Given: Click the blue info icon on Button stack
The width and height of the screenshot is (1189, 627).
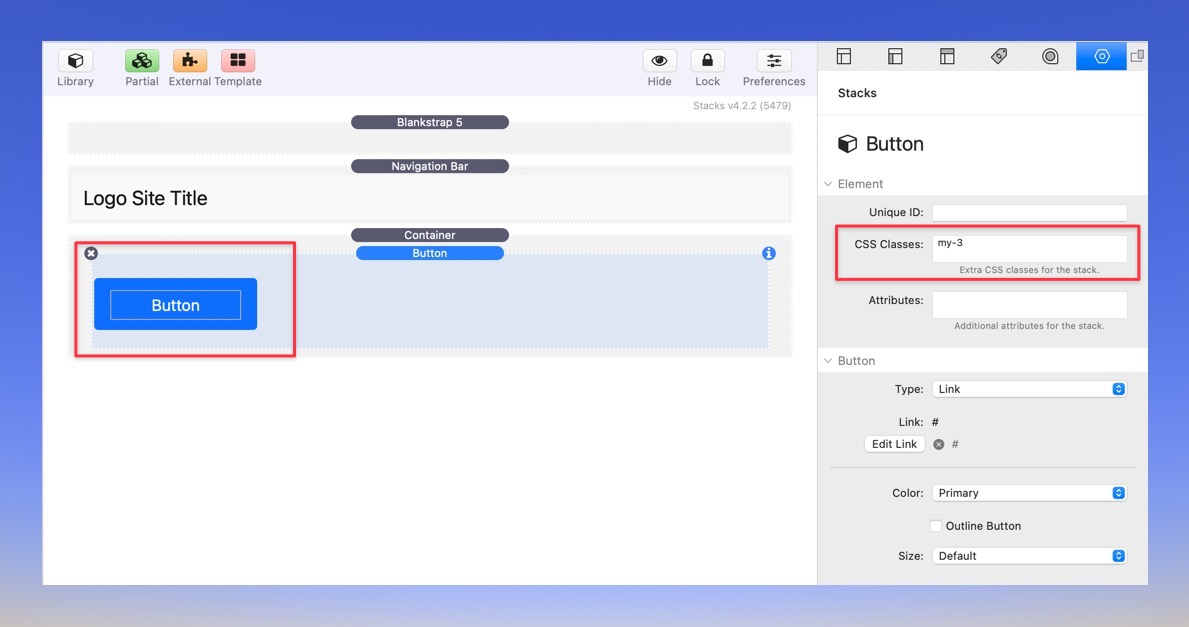Looking at the screenshot, I should pos(769,253).
